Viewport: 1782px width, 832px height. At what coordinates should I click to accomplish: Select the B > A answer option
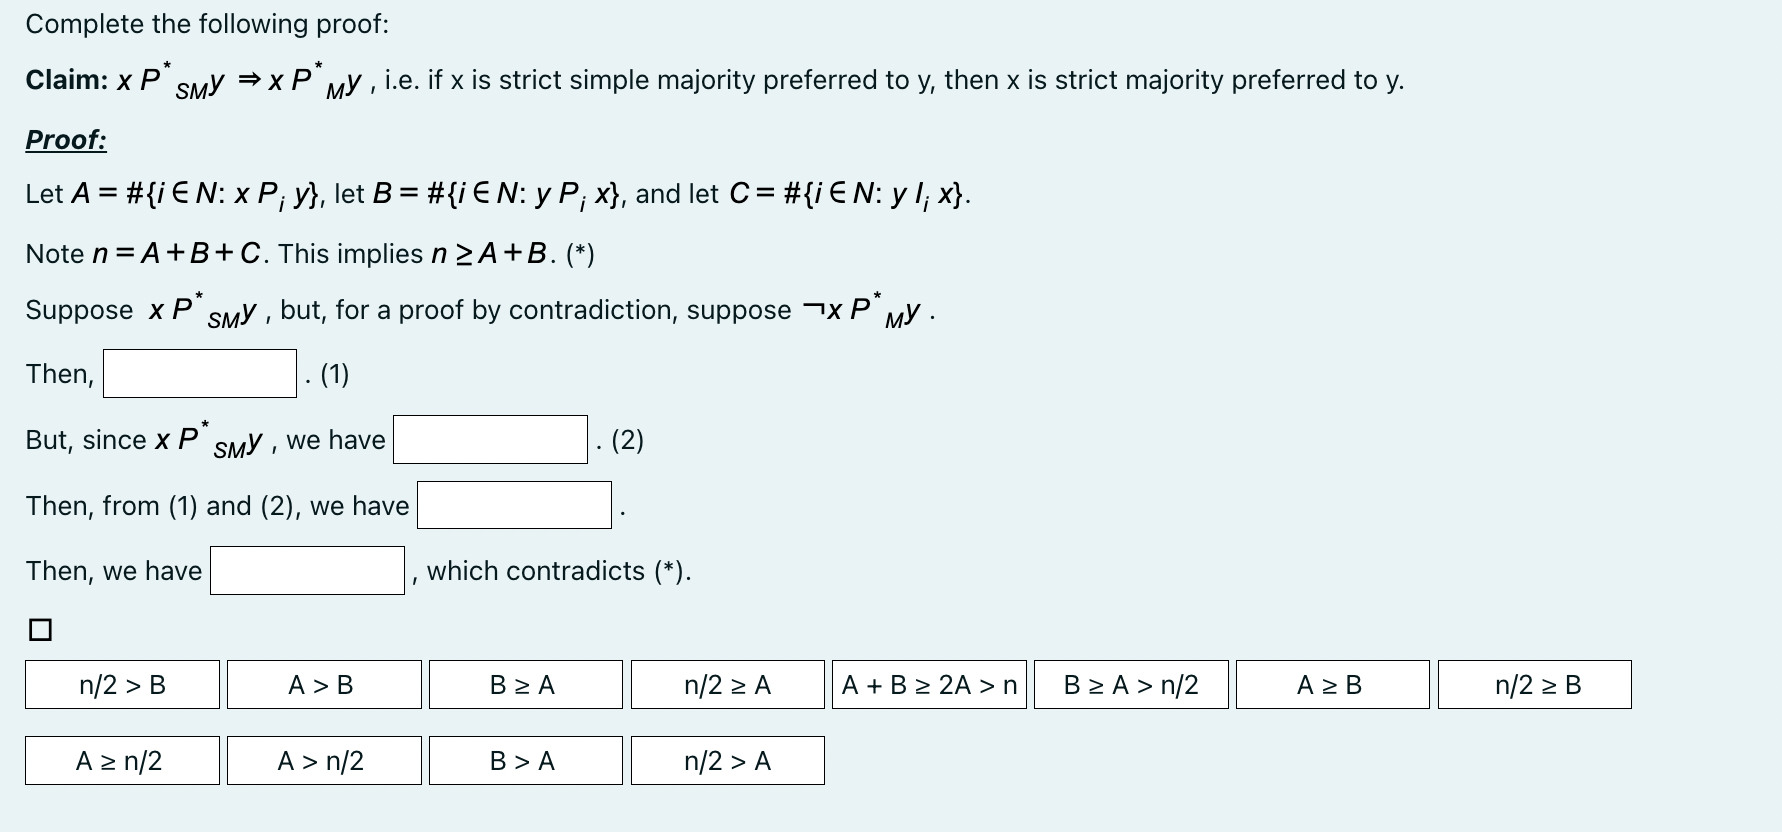pos(524,761)
